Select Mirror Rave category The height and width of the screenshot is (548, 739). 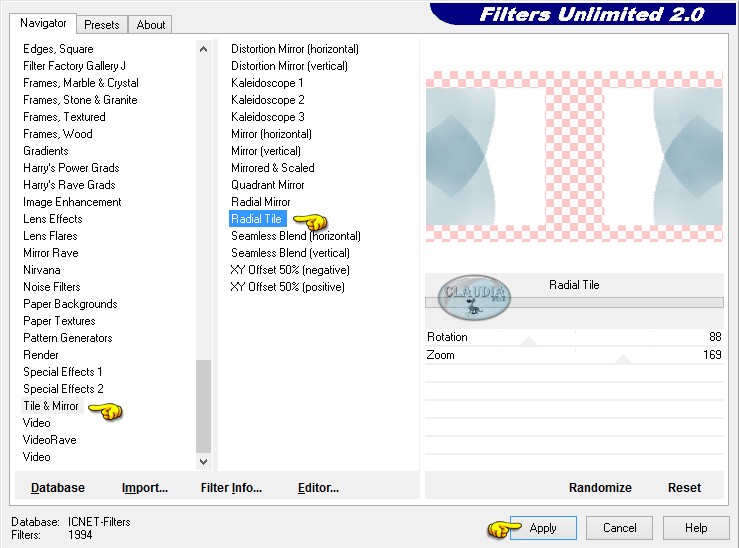click(51, 253)
